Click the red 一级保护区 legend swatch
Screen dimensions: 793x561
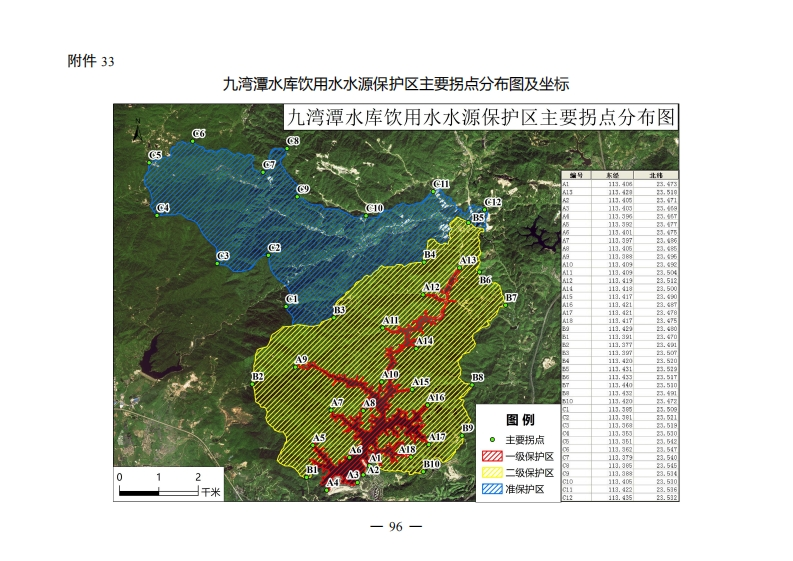[x=491, y=456]
